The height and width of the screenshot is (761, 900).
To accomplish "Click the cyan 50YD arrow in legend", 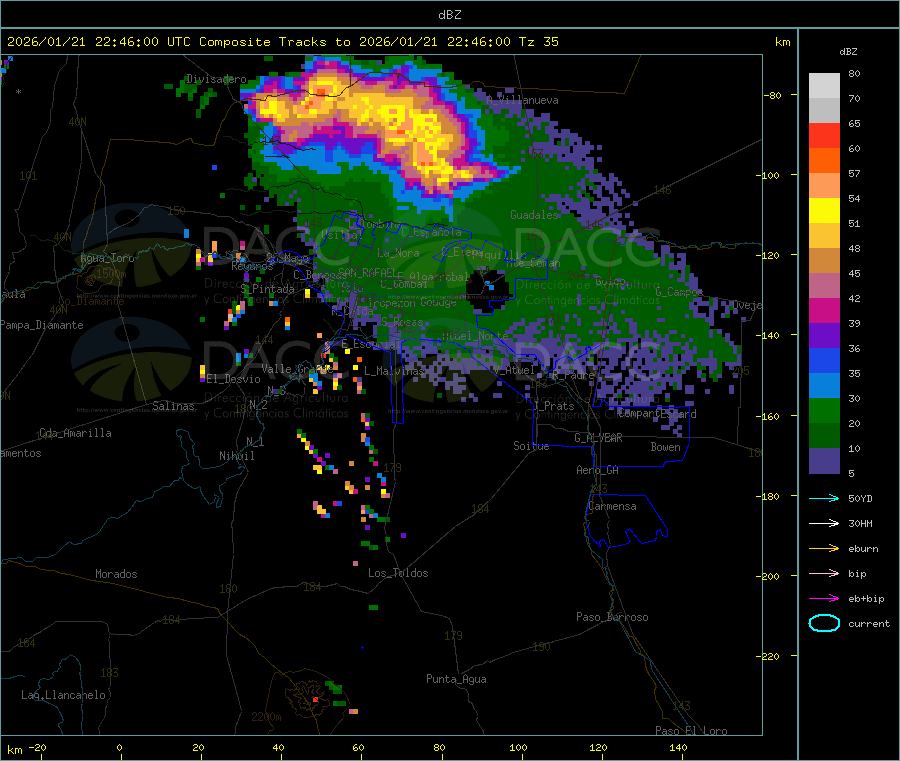I will (x=824, y=498).
